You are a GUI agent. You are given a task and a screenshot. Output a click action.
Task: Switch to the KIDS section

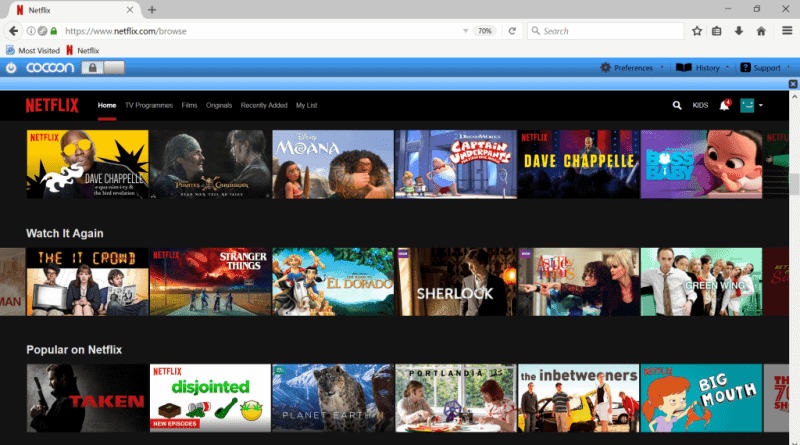[700, 106]
